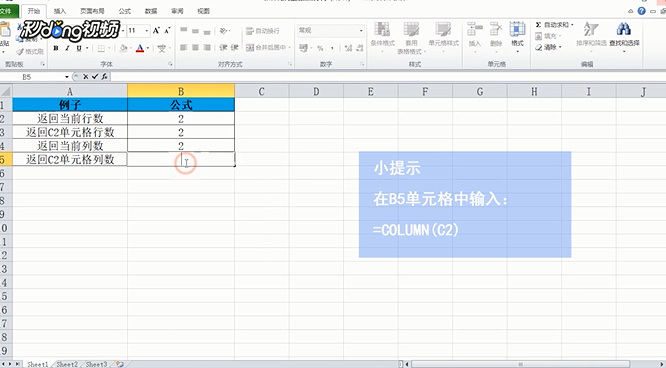Toggle underline formatting button
The image size is (666, 368).
pyautogui.click(x=79, y=48)
